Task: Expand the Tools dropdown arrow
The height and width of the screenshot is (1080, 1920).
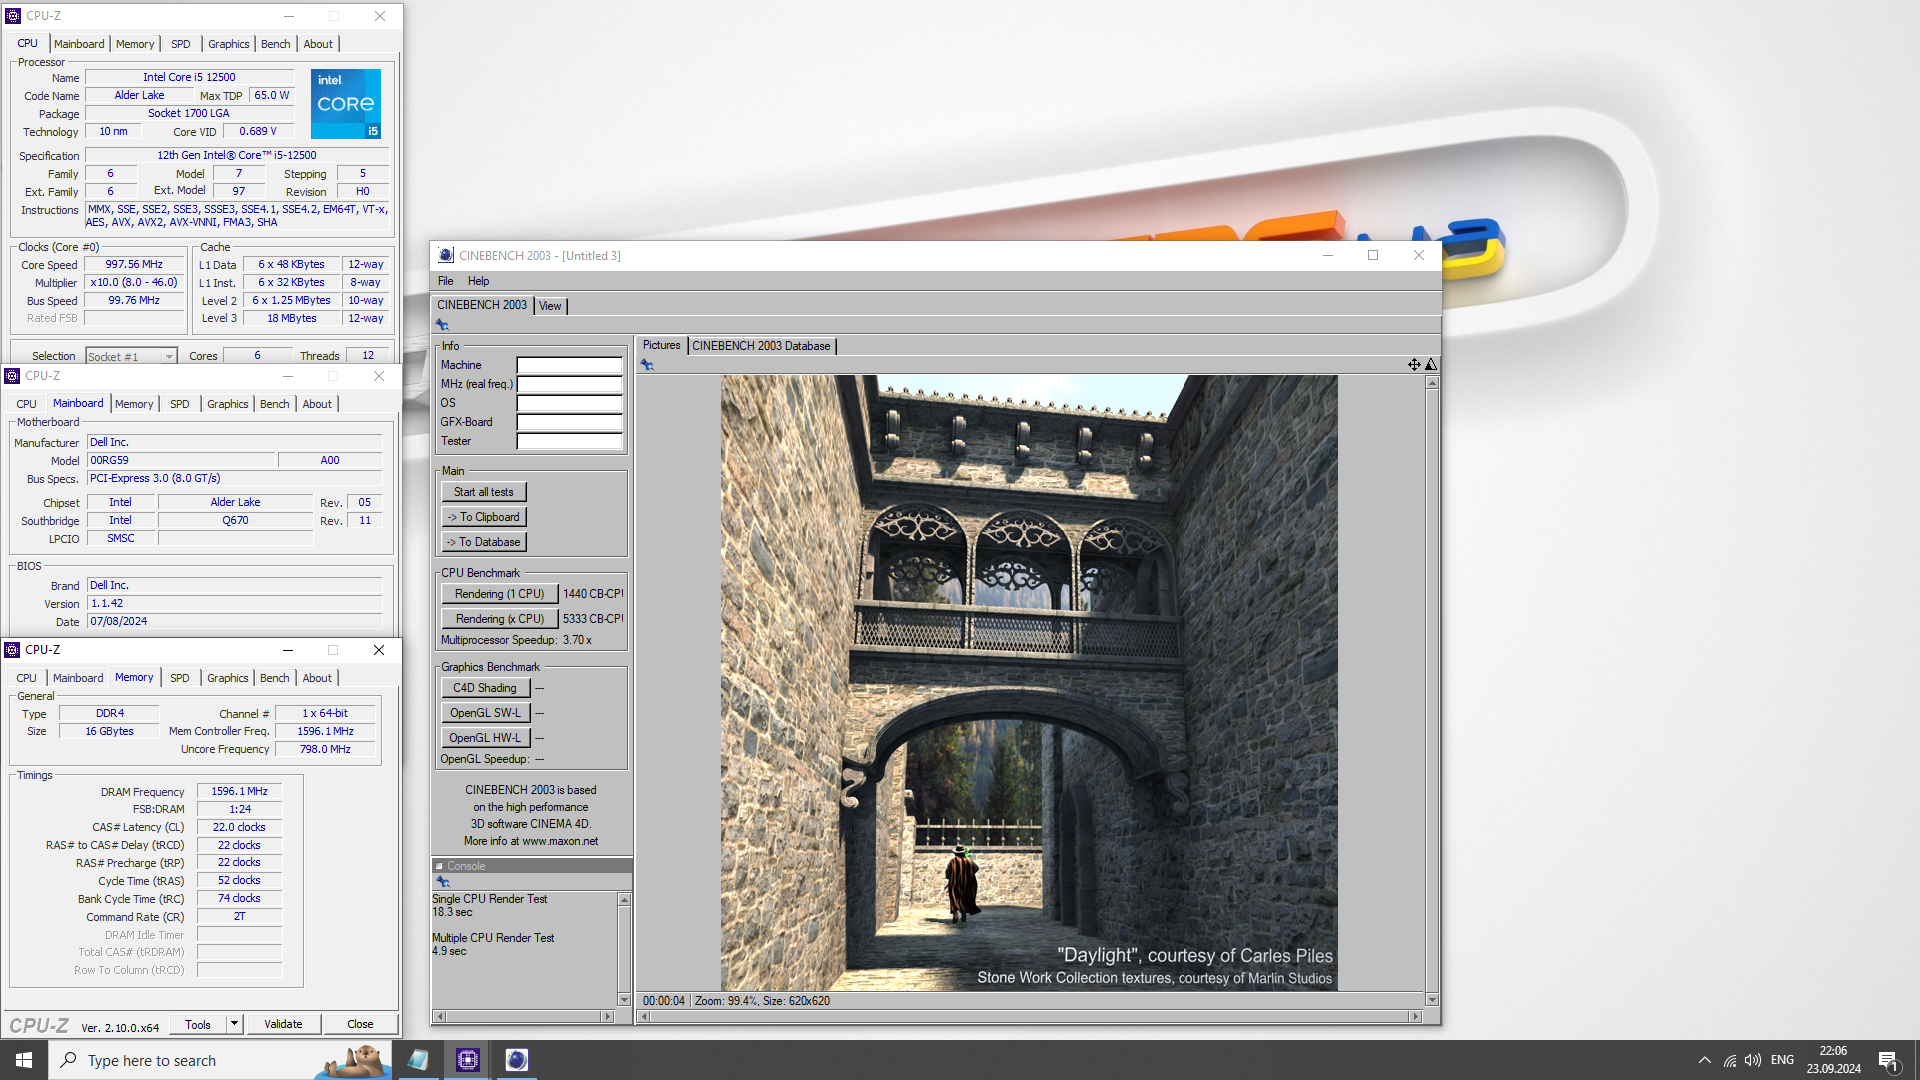Action: [234, 1024]
